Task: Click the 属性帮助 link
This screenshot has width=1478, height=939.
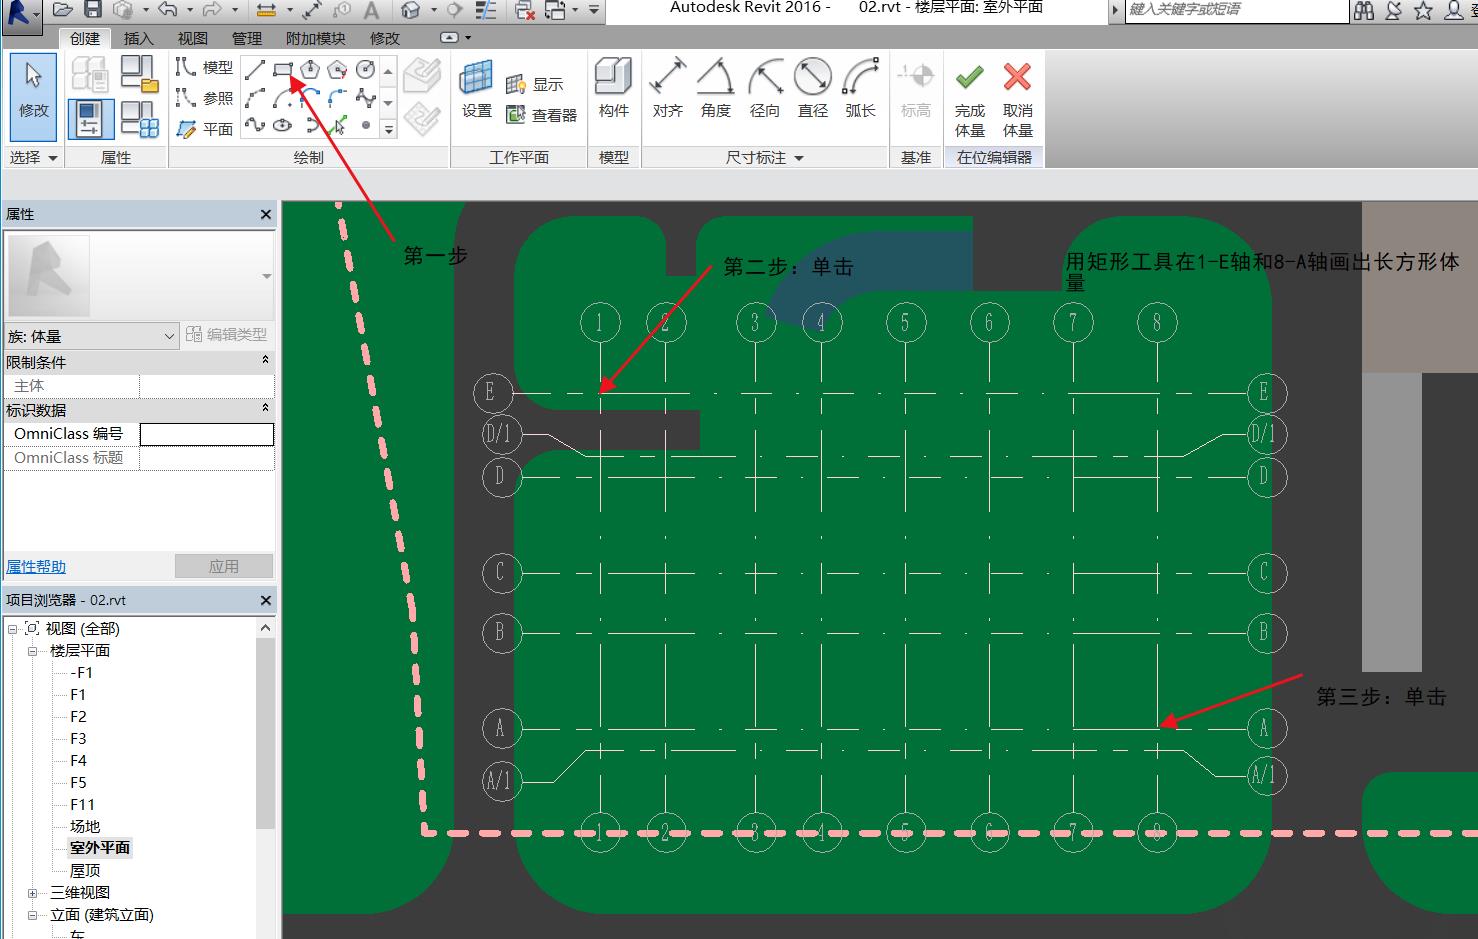Action: click(x=36, y=567)
